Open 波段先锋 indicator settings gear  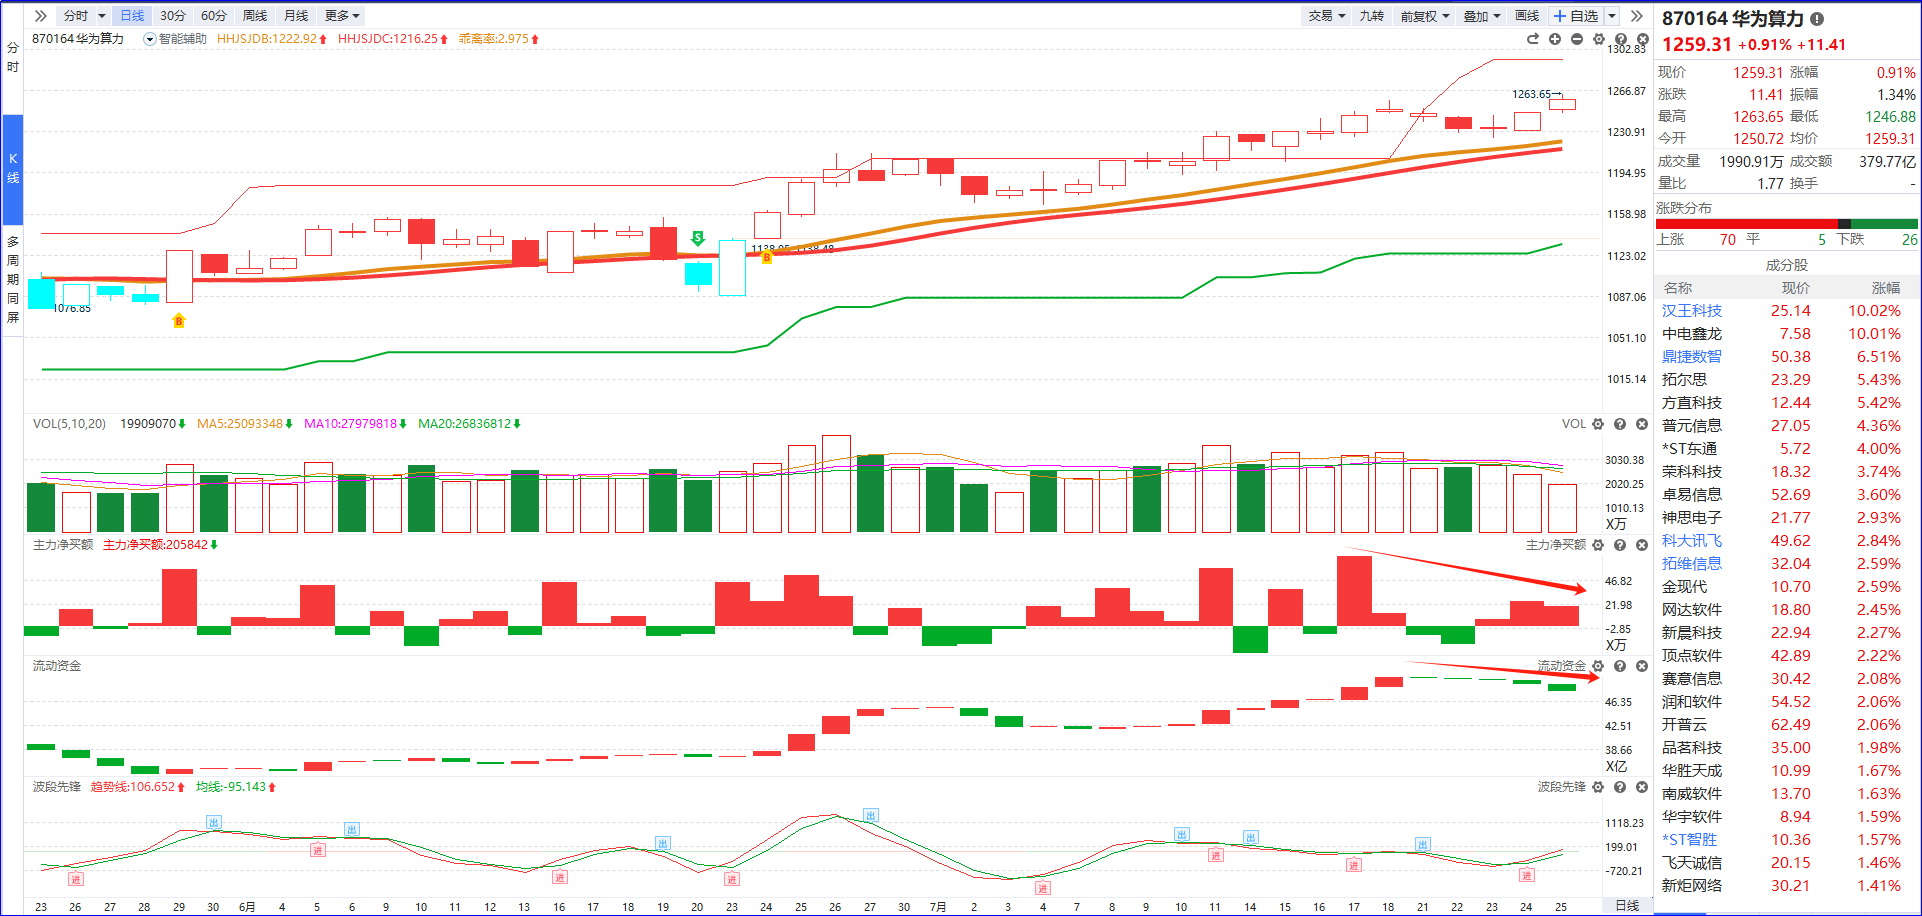click(x=1598, y=787)
